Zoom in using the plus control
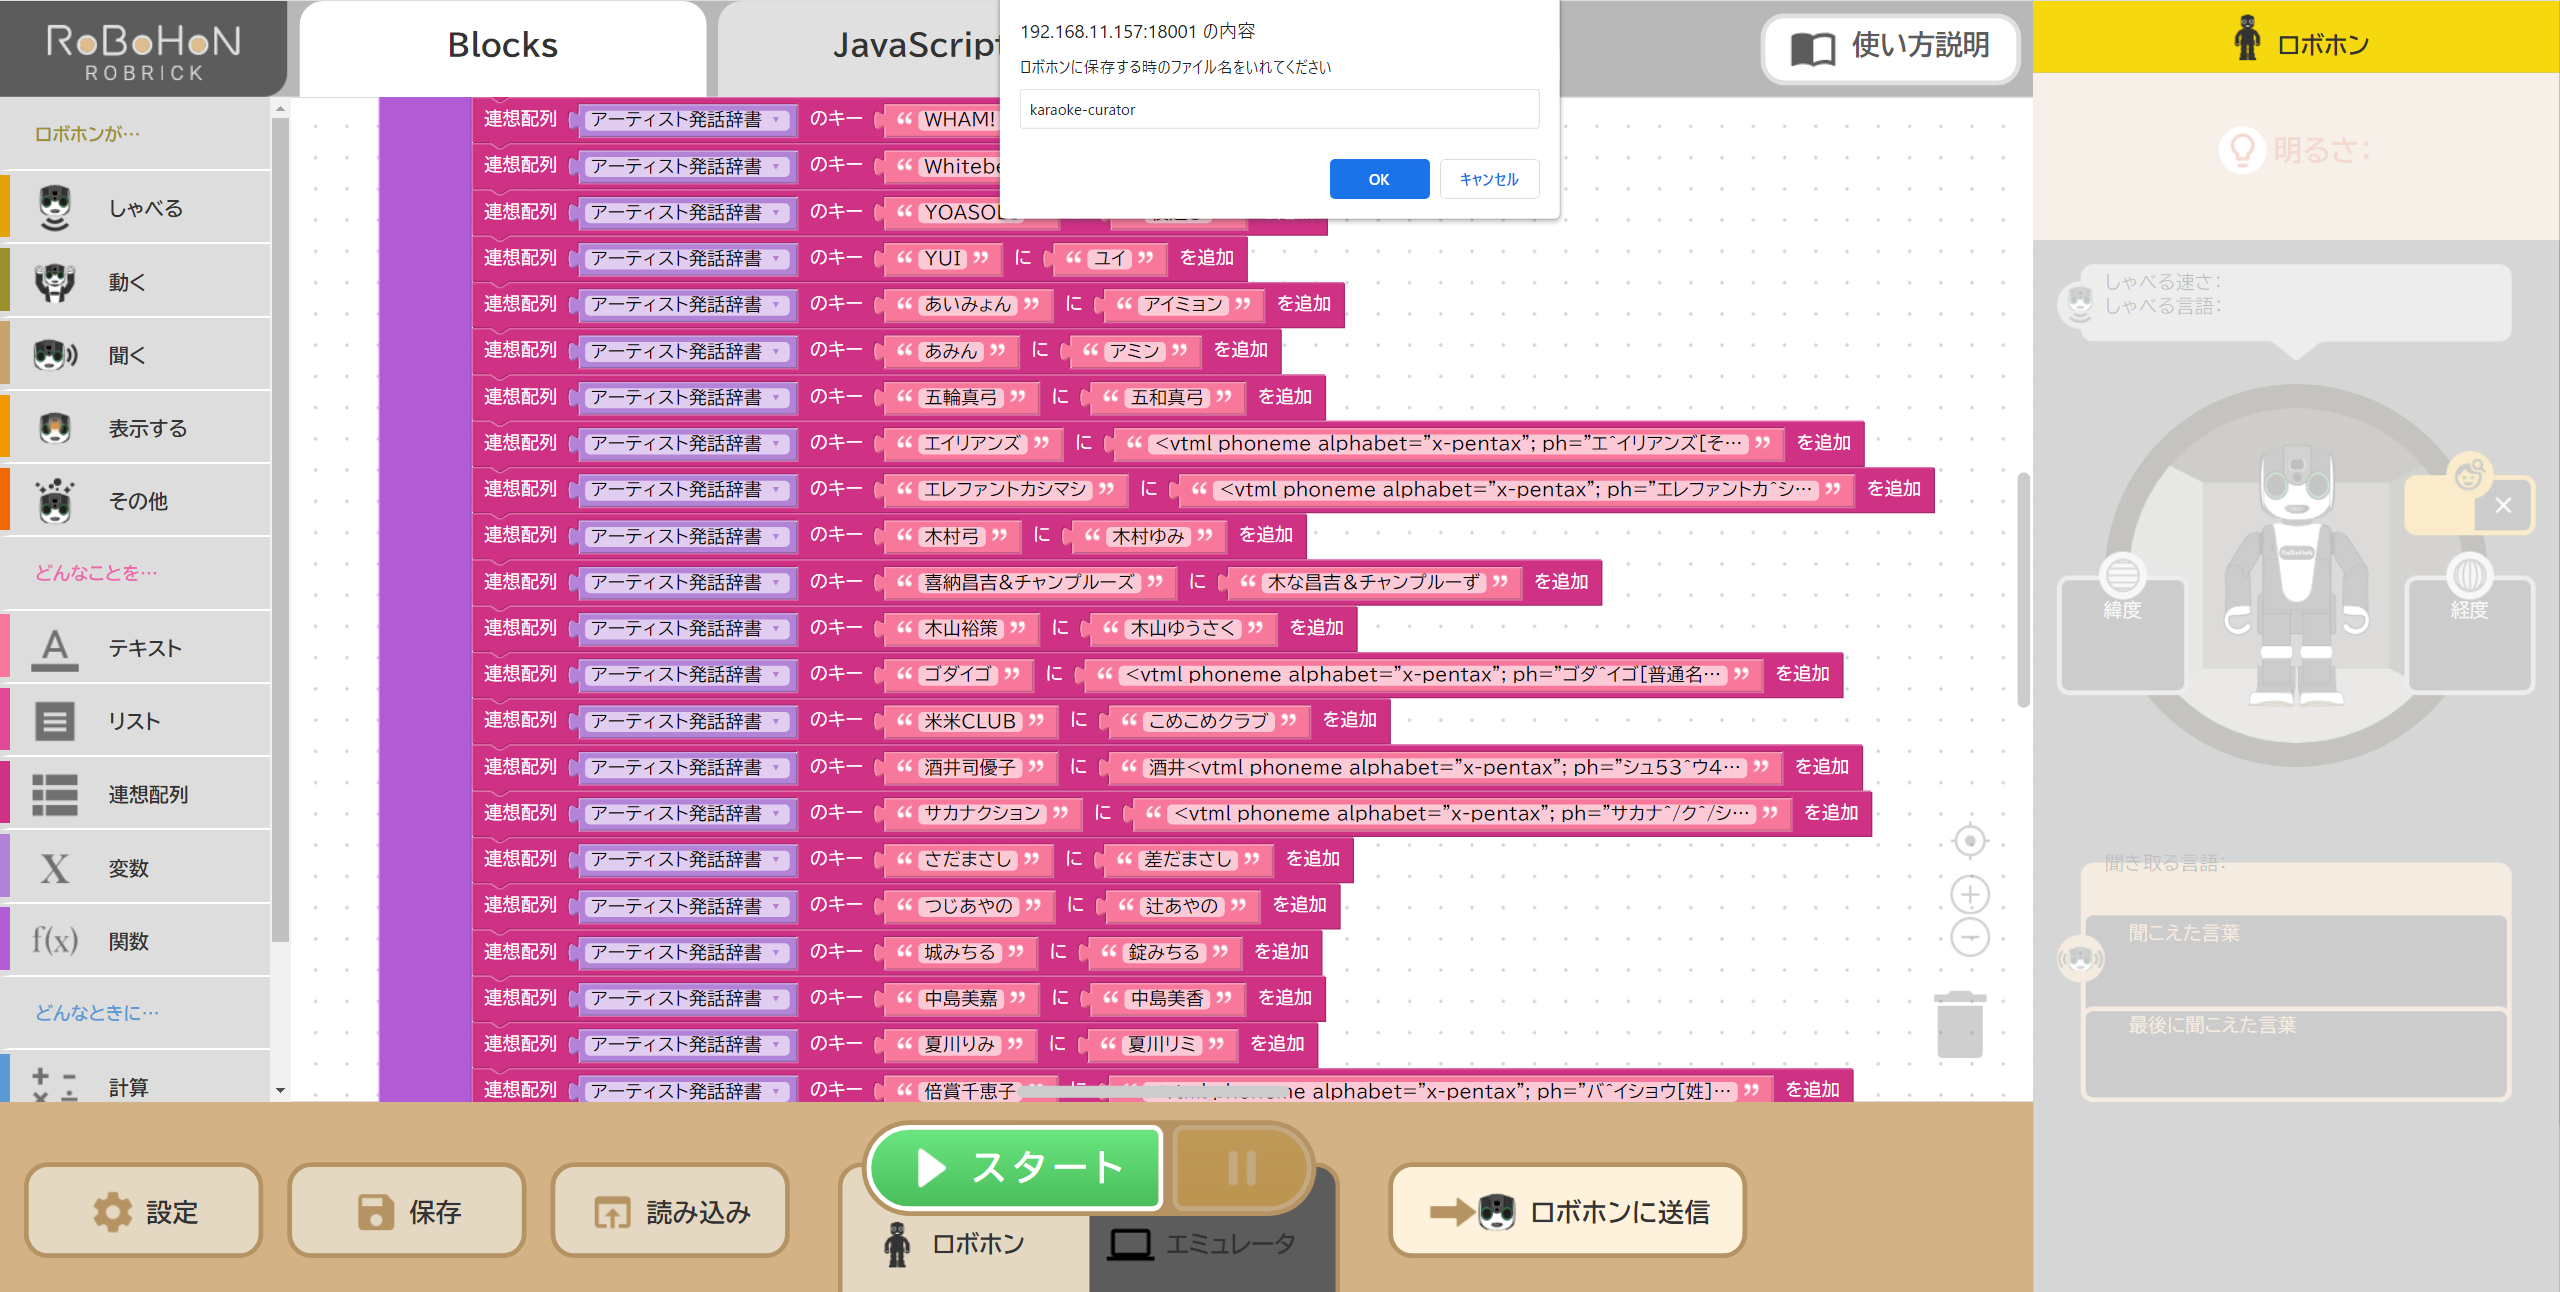 pos(1968,893)
